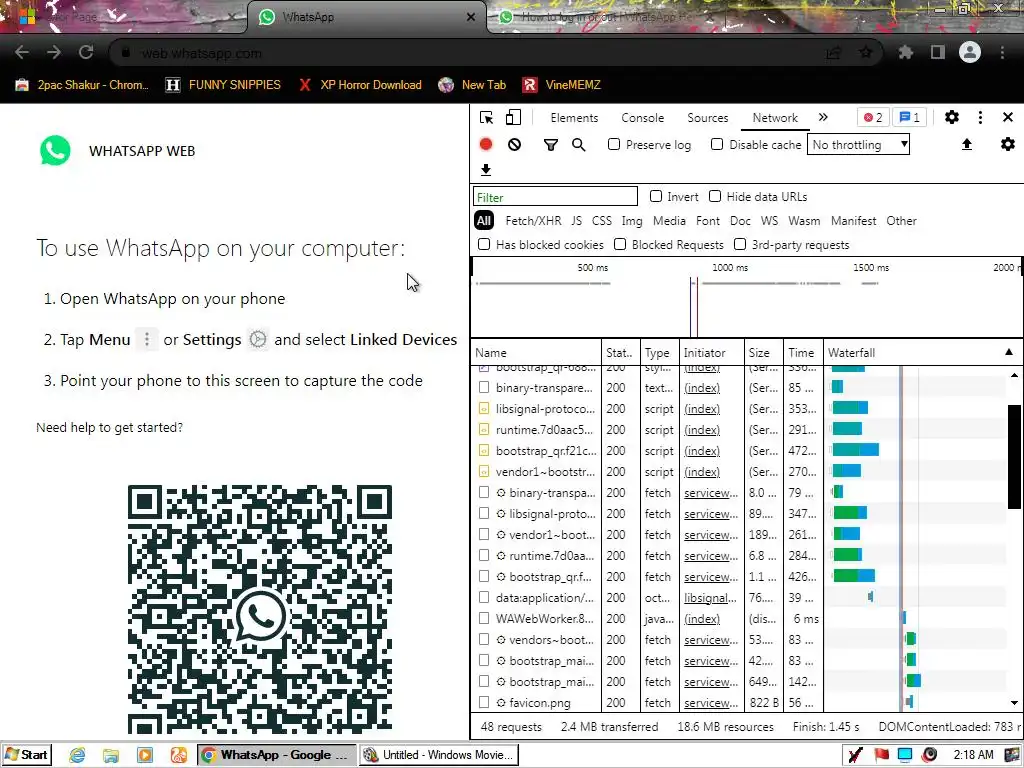Image resolution: width=1024 pixels, height=768 pixels.
Task: Open the VineMEMZ bookmark
Action: tap(562, 85)
